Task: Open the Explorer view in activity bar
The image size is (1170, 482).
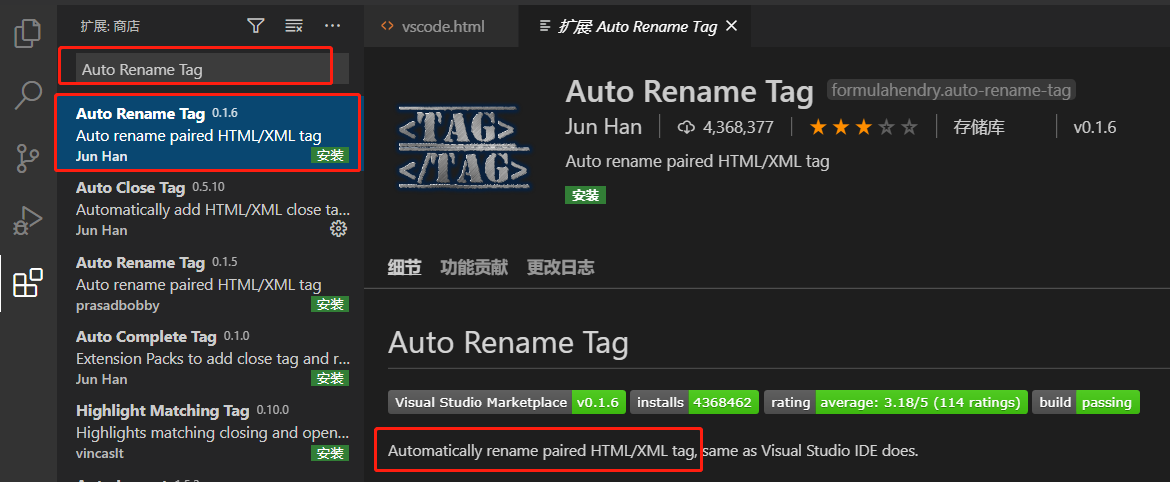Action: tap(28, 33)
